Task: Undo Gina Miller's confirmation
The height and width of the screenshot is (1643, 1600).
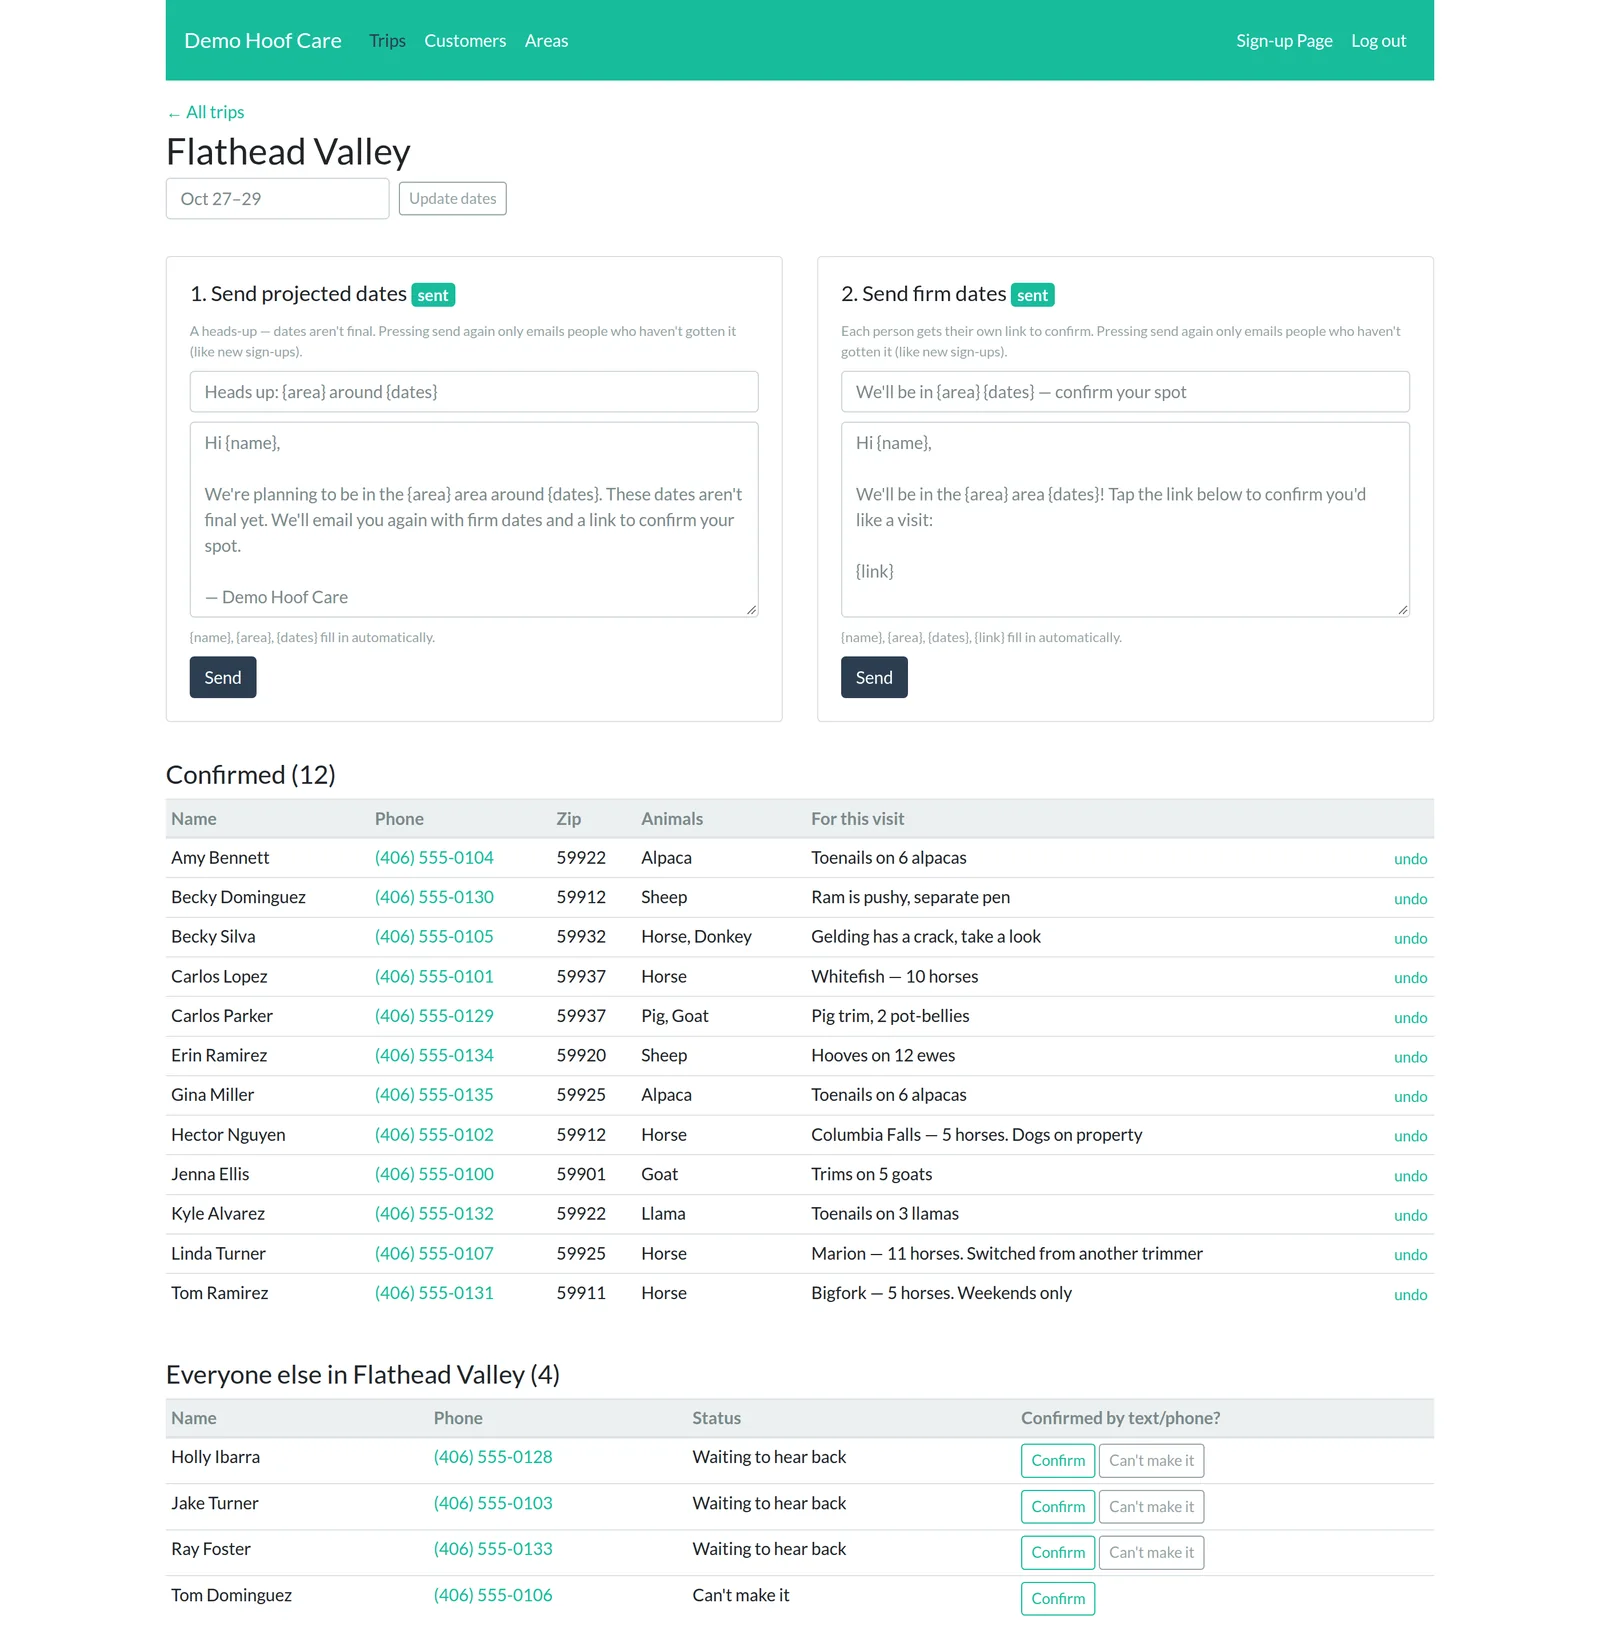Action: [1410, 1097]
